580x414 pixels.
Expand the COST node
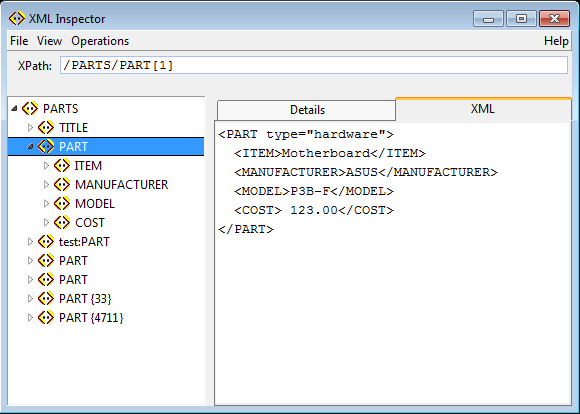[x=46, y=222]
